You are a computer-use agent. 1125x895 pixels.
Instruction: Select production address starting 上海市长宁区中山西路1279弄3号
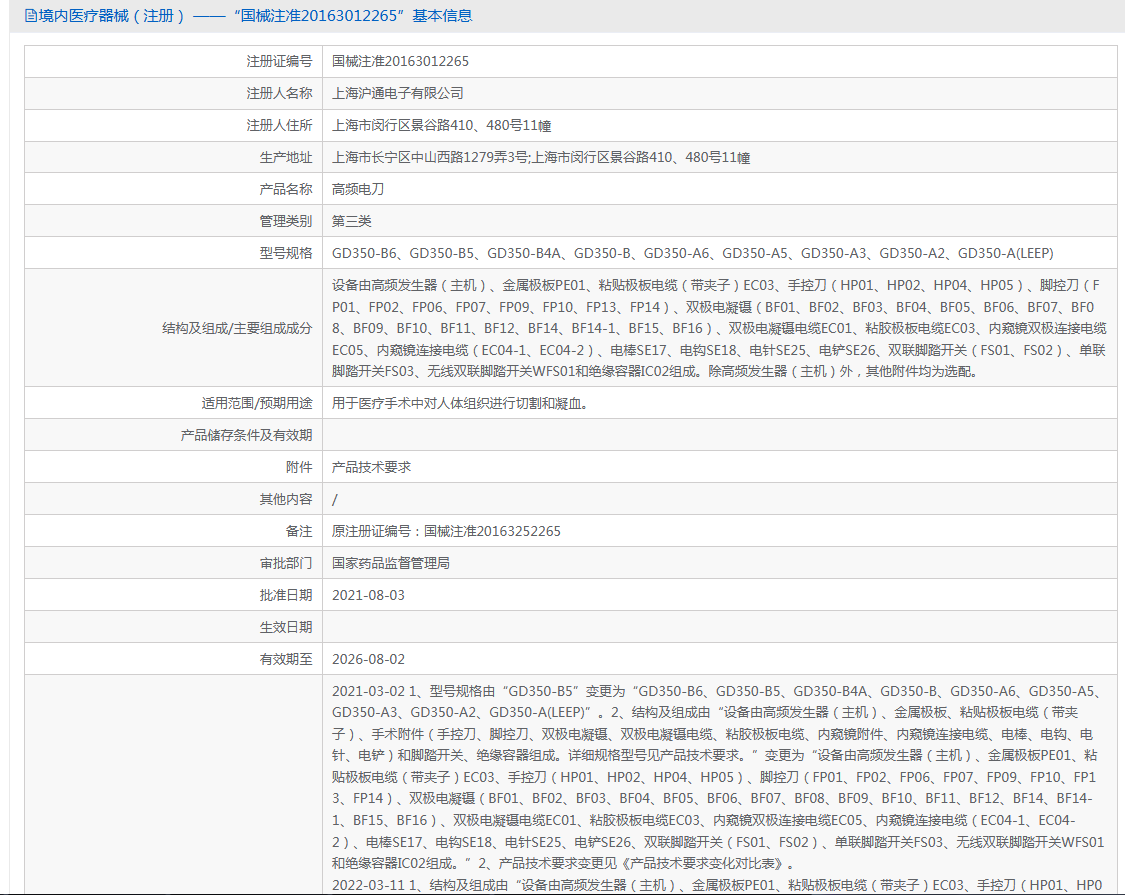[541, 157]
